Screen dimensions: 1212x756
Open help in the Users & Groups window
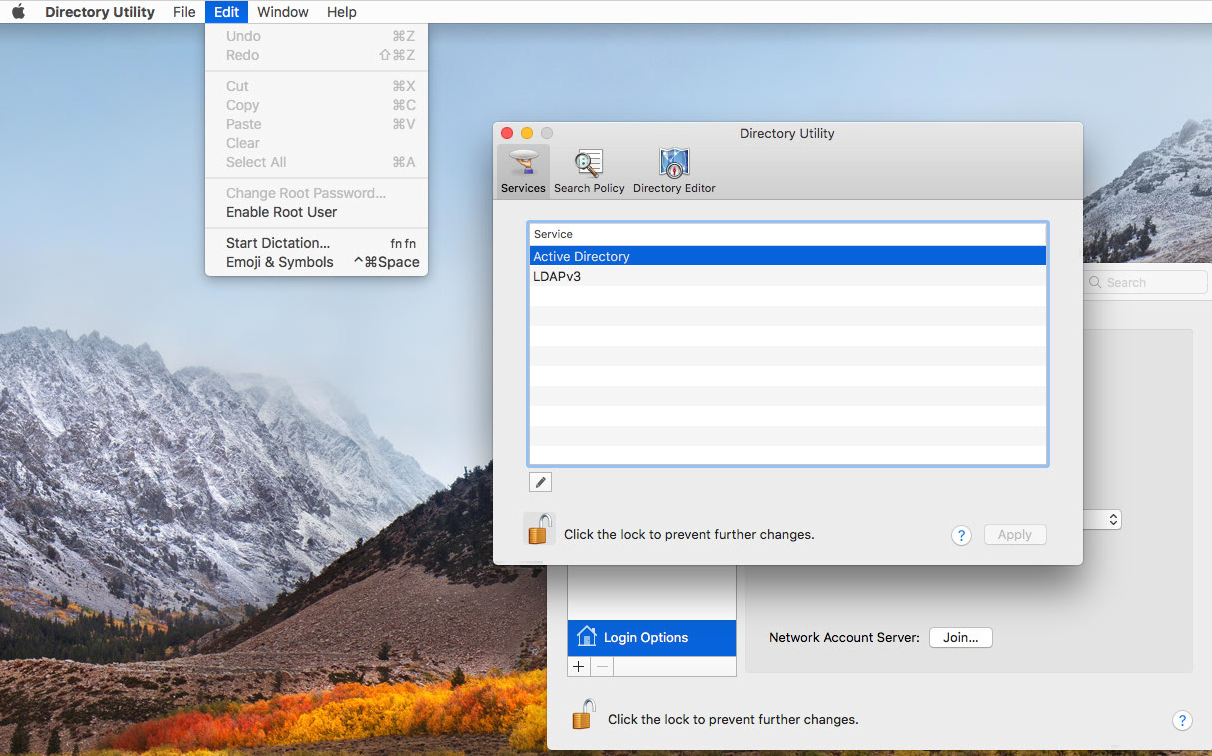(x=1181, y=720)
